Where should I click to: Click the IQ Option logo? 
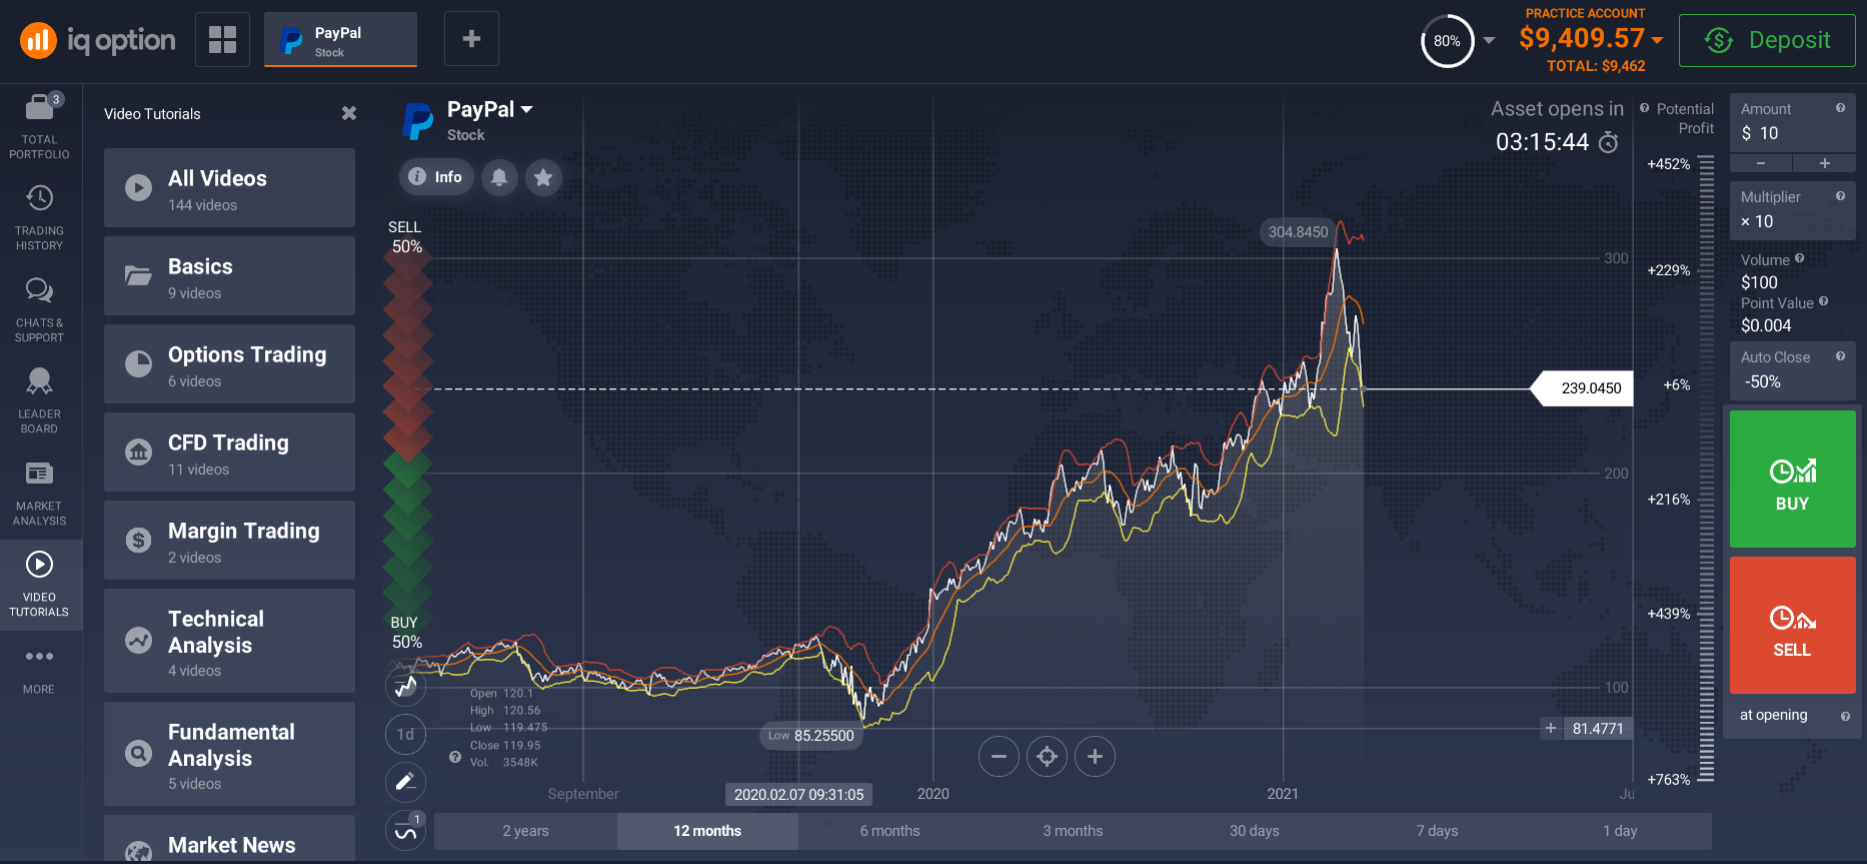pos(98,40)
